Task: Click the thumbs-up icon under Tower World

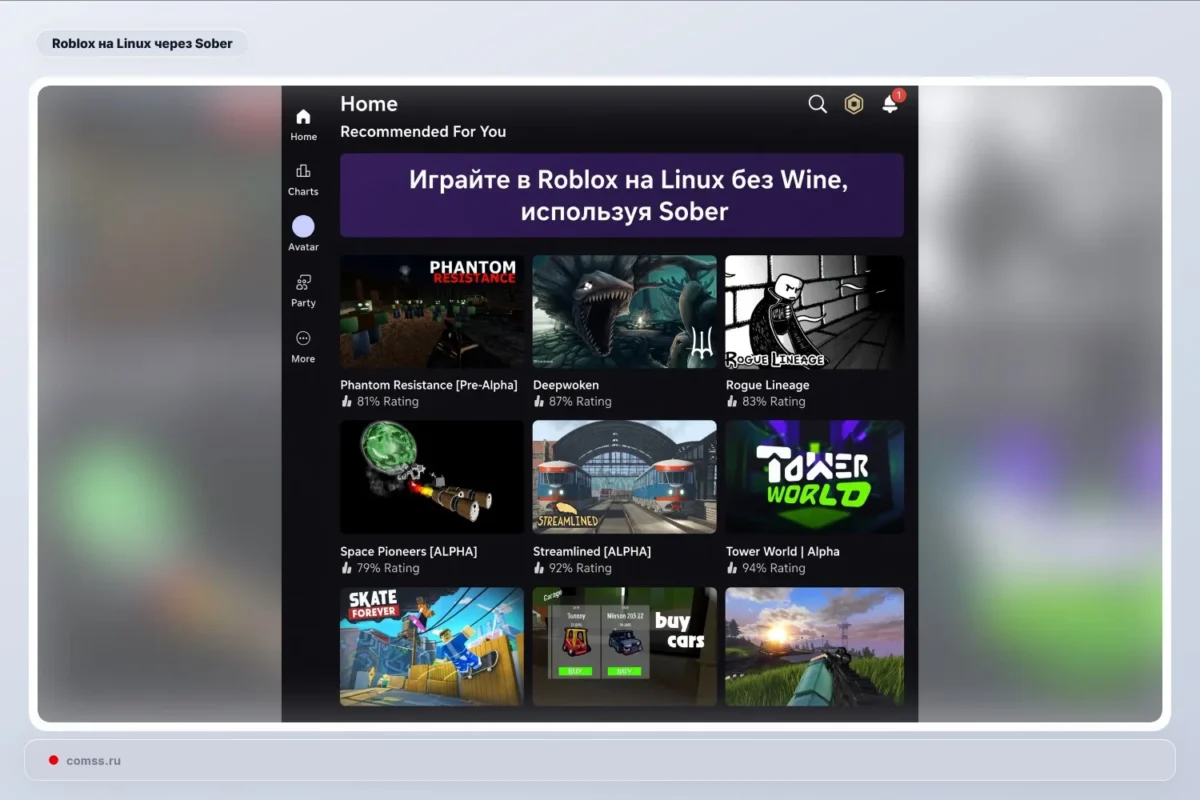Action: click(x=732, y=568)
